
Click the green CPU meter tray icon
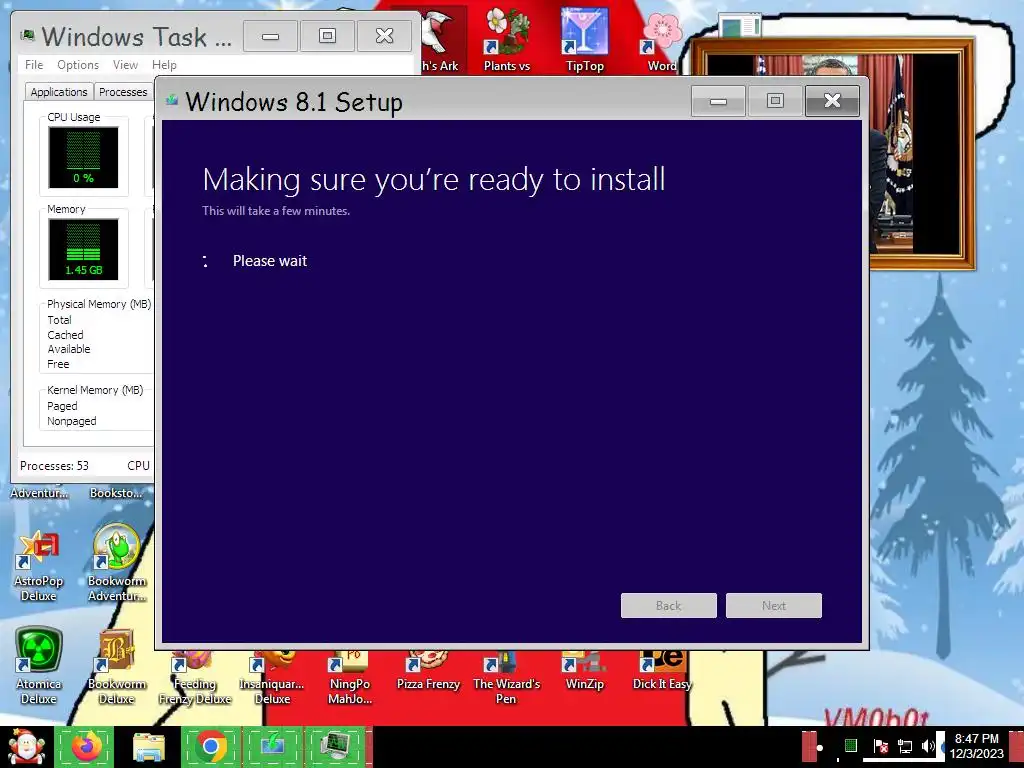850,746
